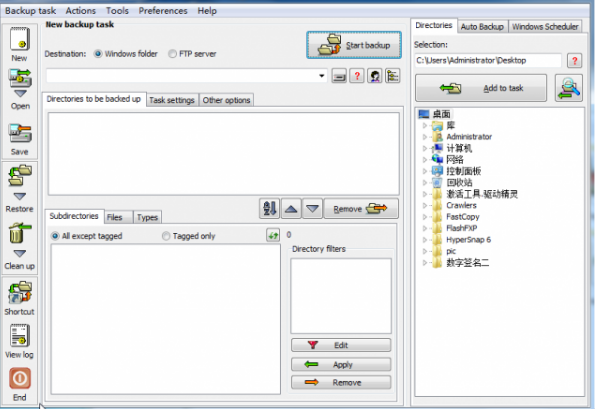The height and width of the screenshot is (409, 599).
Task: Choose Tagged only radio option
Action: (x=166, y=236)
